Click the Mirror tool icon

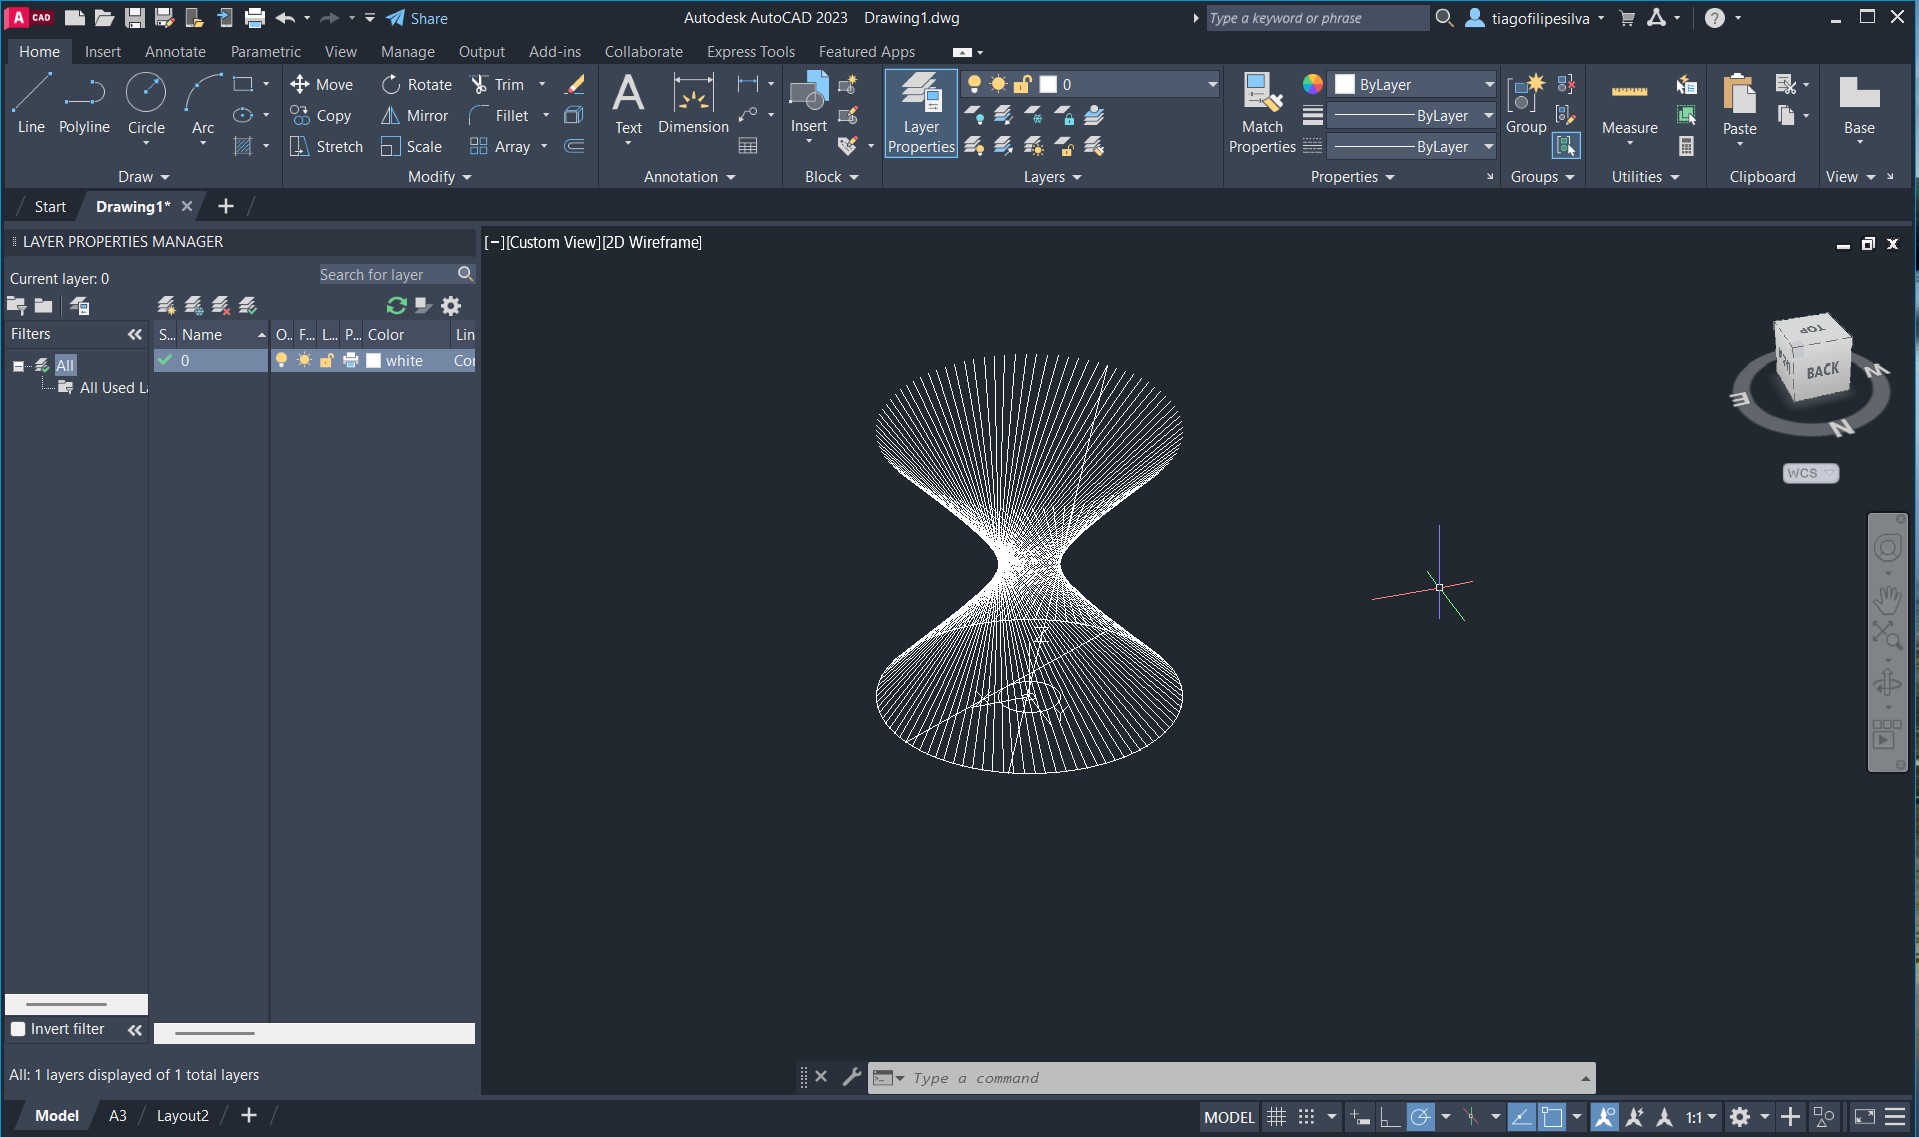click(390, 116)
